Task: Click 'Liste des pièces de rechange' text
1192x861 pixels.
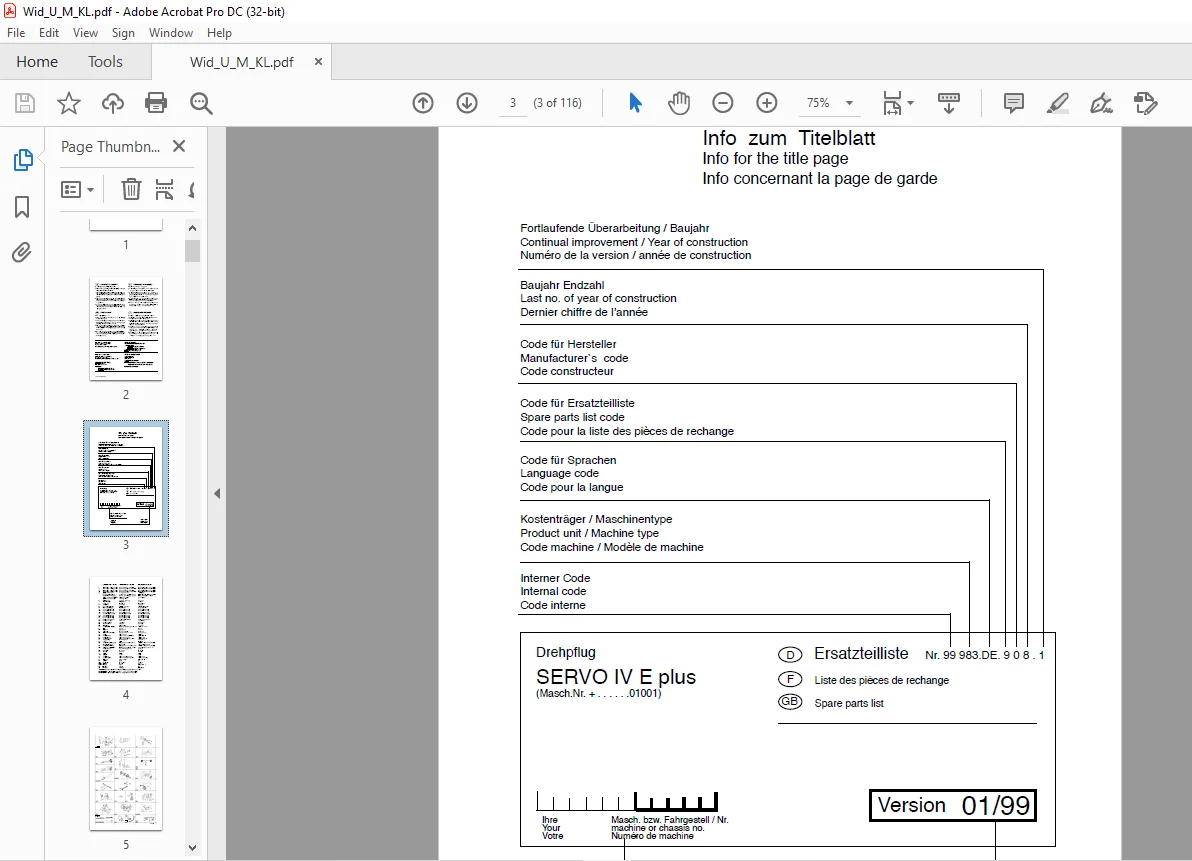Action: [x=881, y=680]
